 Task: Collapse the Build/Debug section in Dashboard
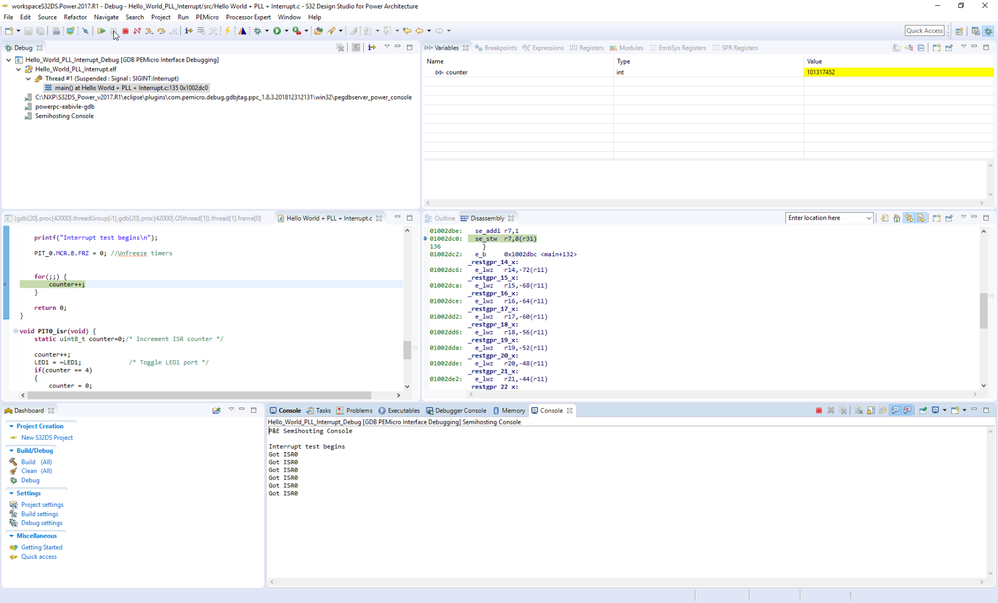11,450
